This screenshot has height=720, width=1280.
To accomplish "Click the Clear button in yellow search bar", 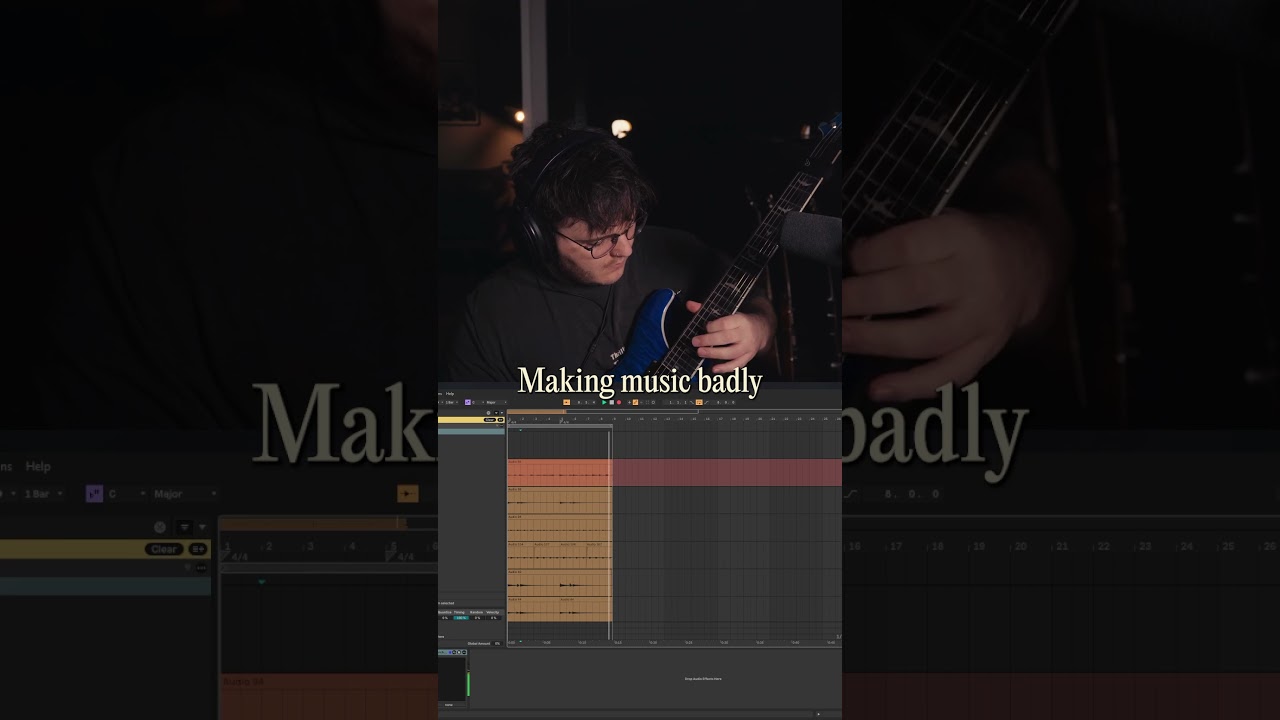I will 489,420.
